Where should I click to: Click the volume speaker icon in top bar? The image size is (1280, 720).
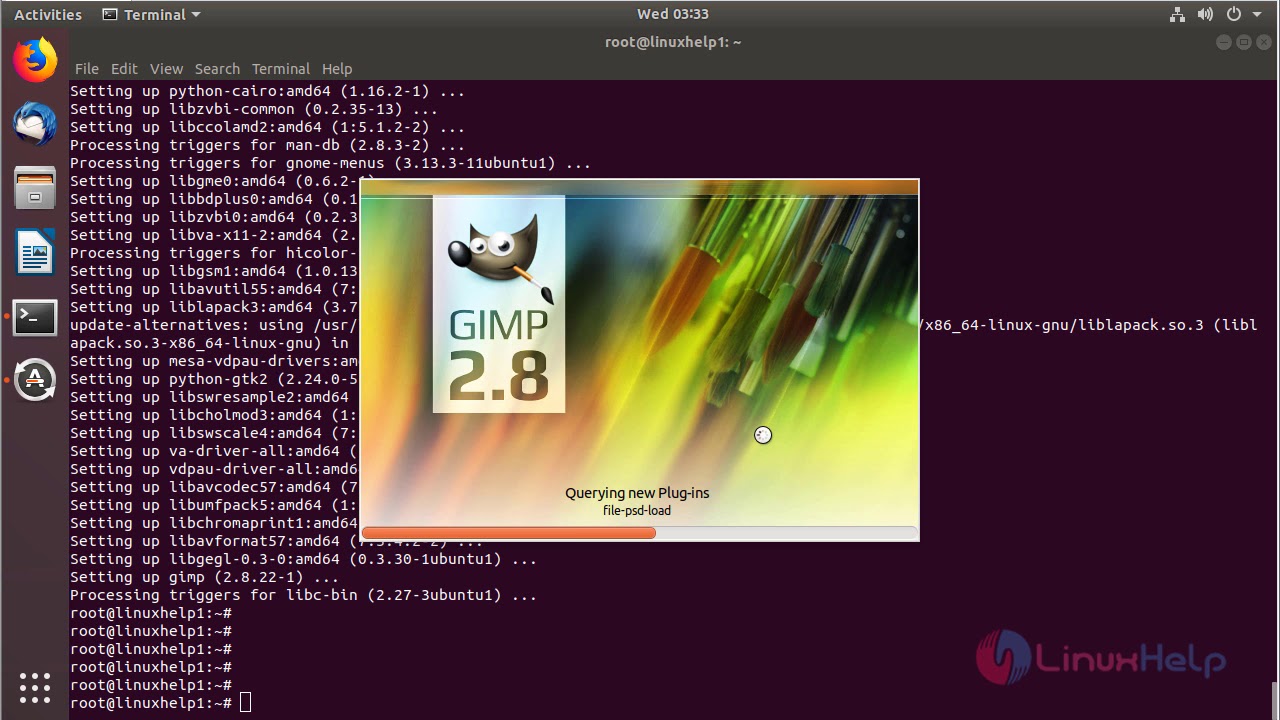pos(1204,14)
